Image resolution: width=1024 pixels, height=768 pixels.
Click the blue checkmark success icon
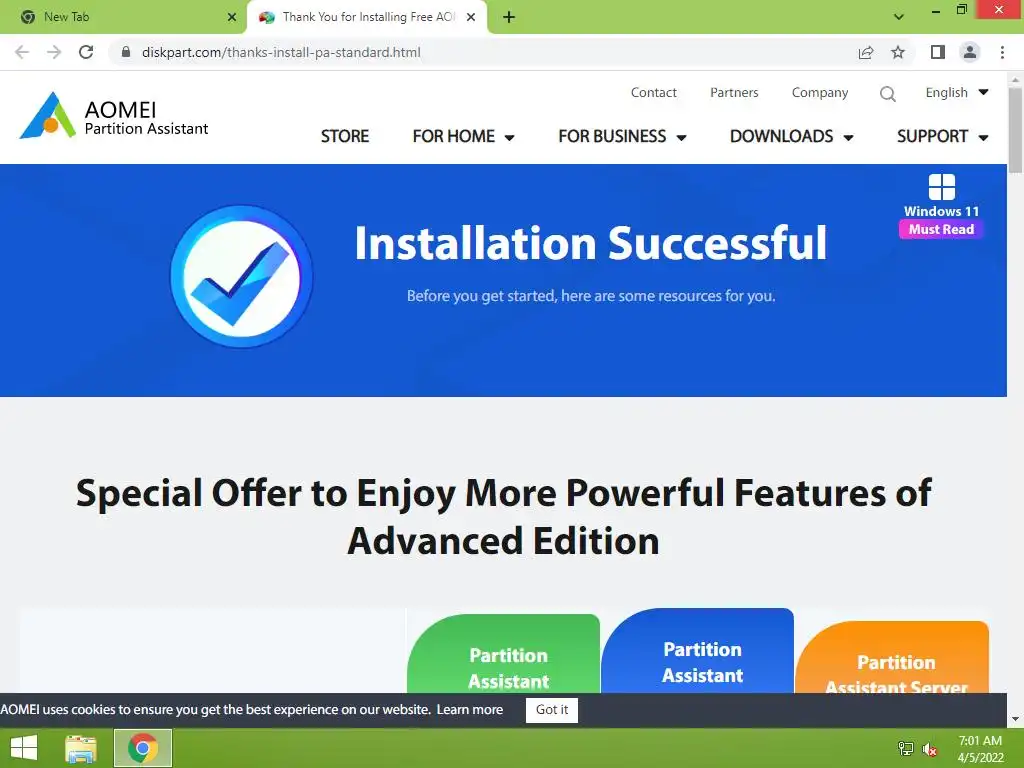pos(241,276)
